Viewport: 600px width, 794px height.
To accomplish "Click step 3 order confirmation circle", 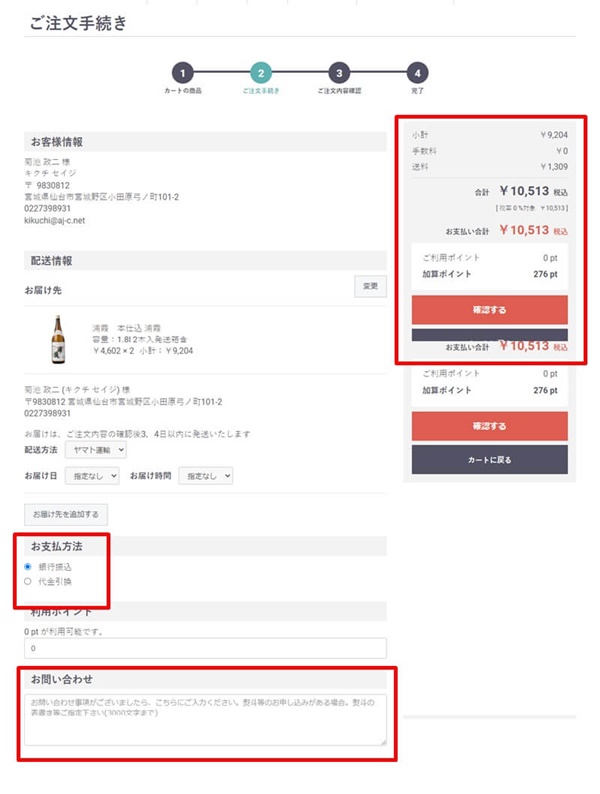I will (339, 73).
